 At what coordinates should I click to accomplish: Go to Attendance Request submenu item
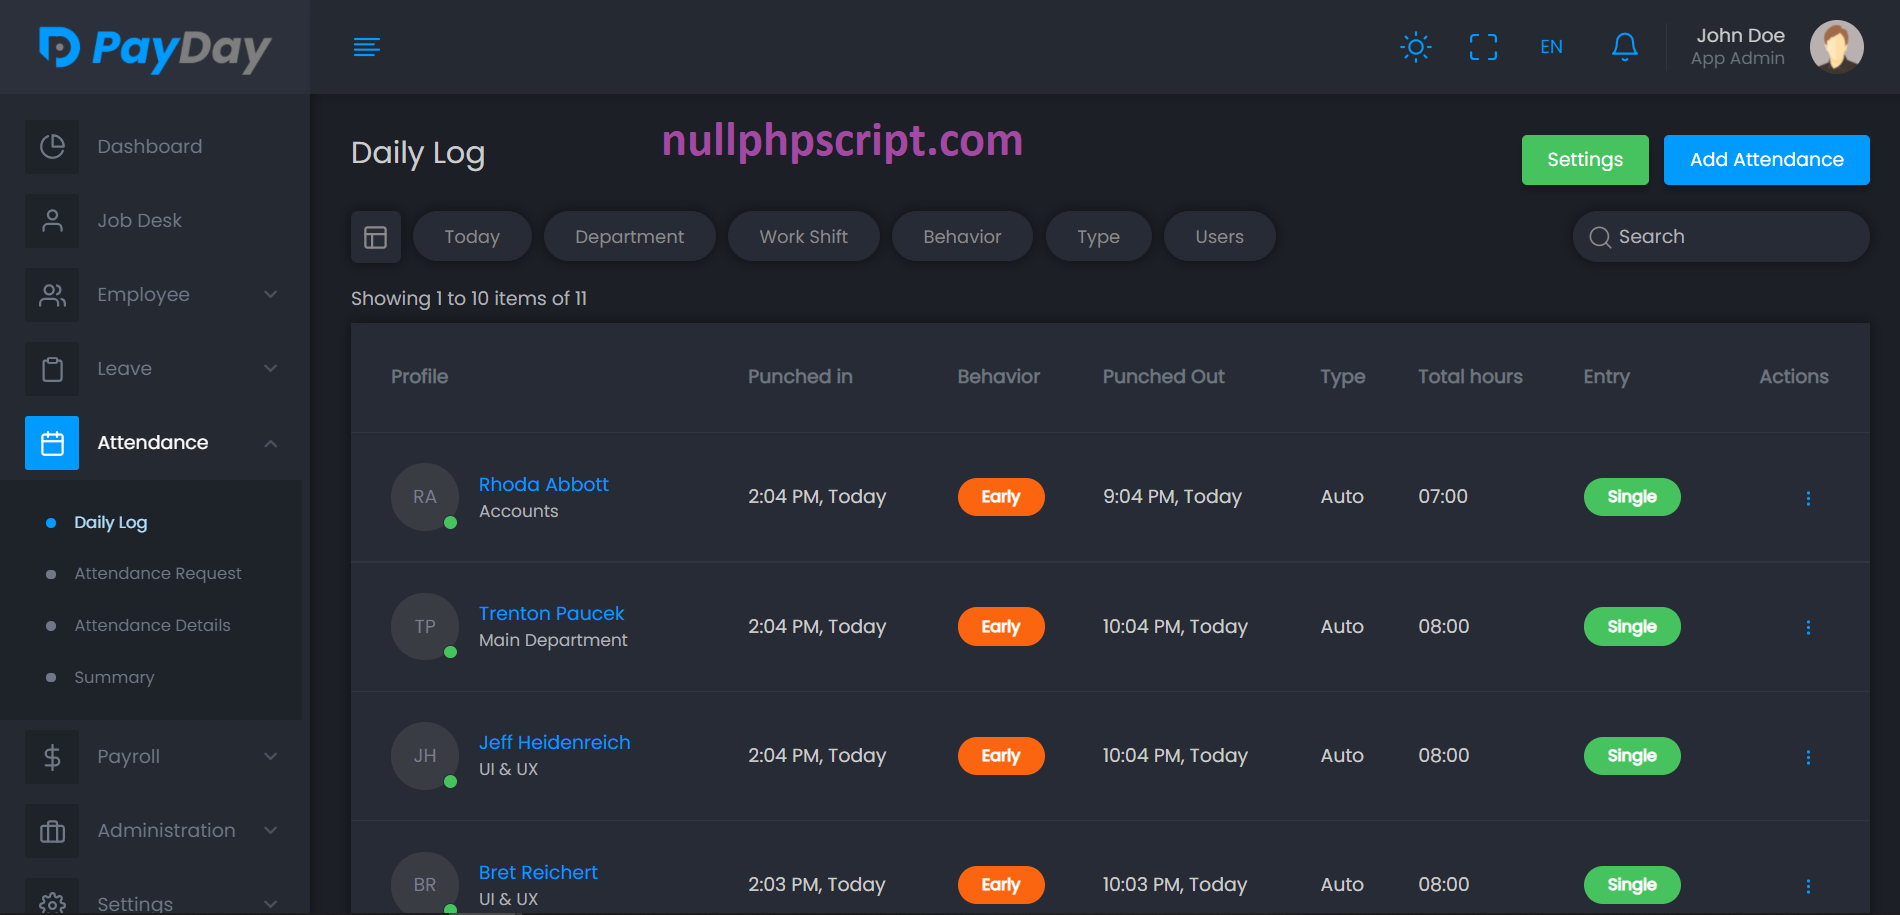(158, 574)
